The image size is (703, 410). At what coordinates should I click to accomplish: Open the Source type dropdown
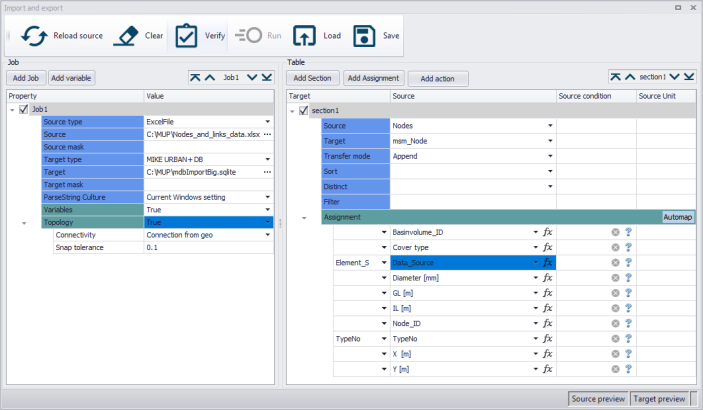pyautogui.click(x=268, y=122)
